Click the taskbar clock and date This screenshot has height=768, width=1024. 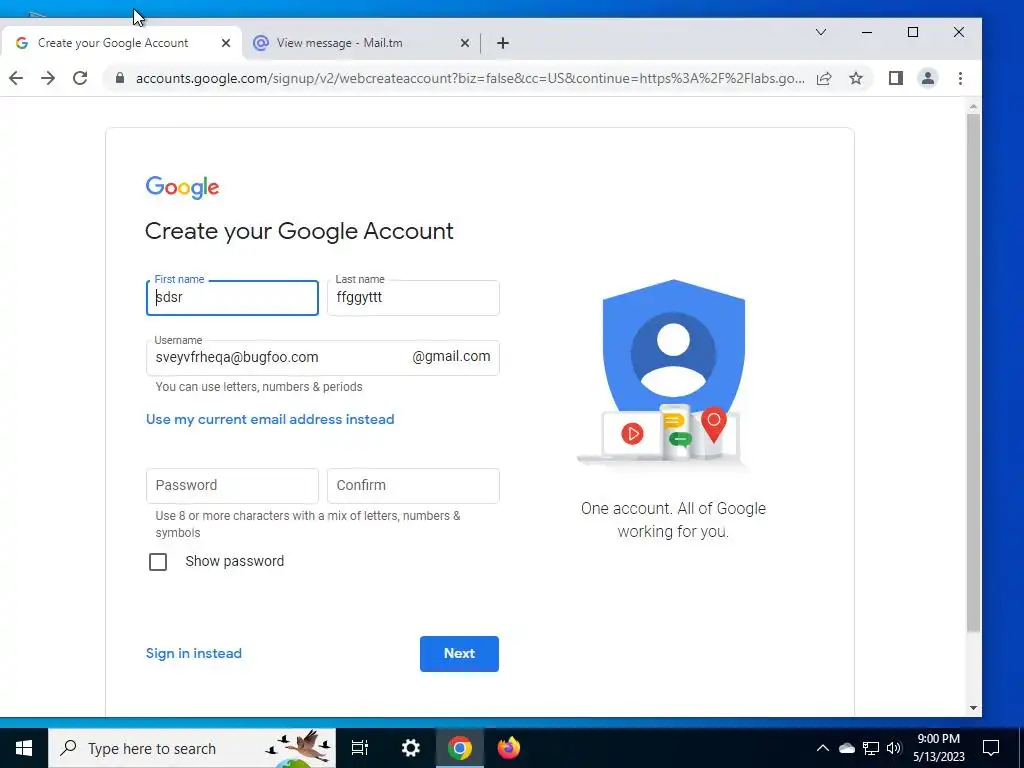click(938, 748)
